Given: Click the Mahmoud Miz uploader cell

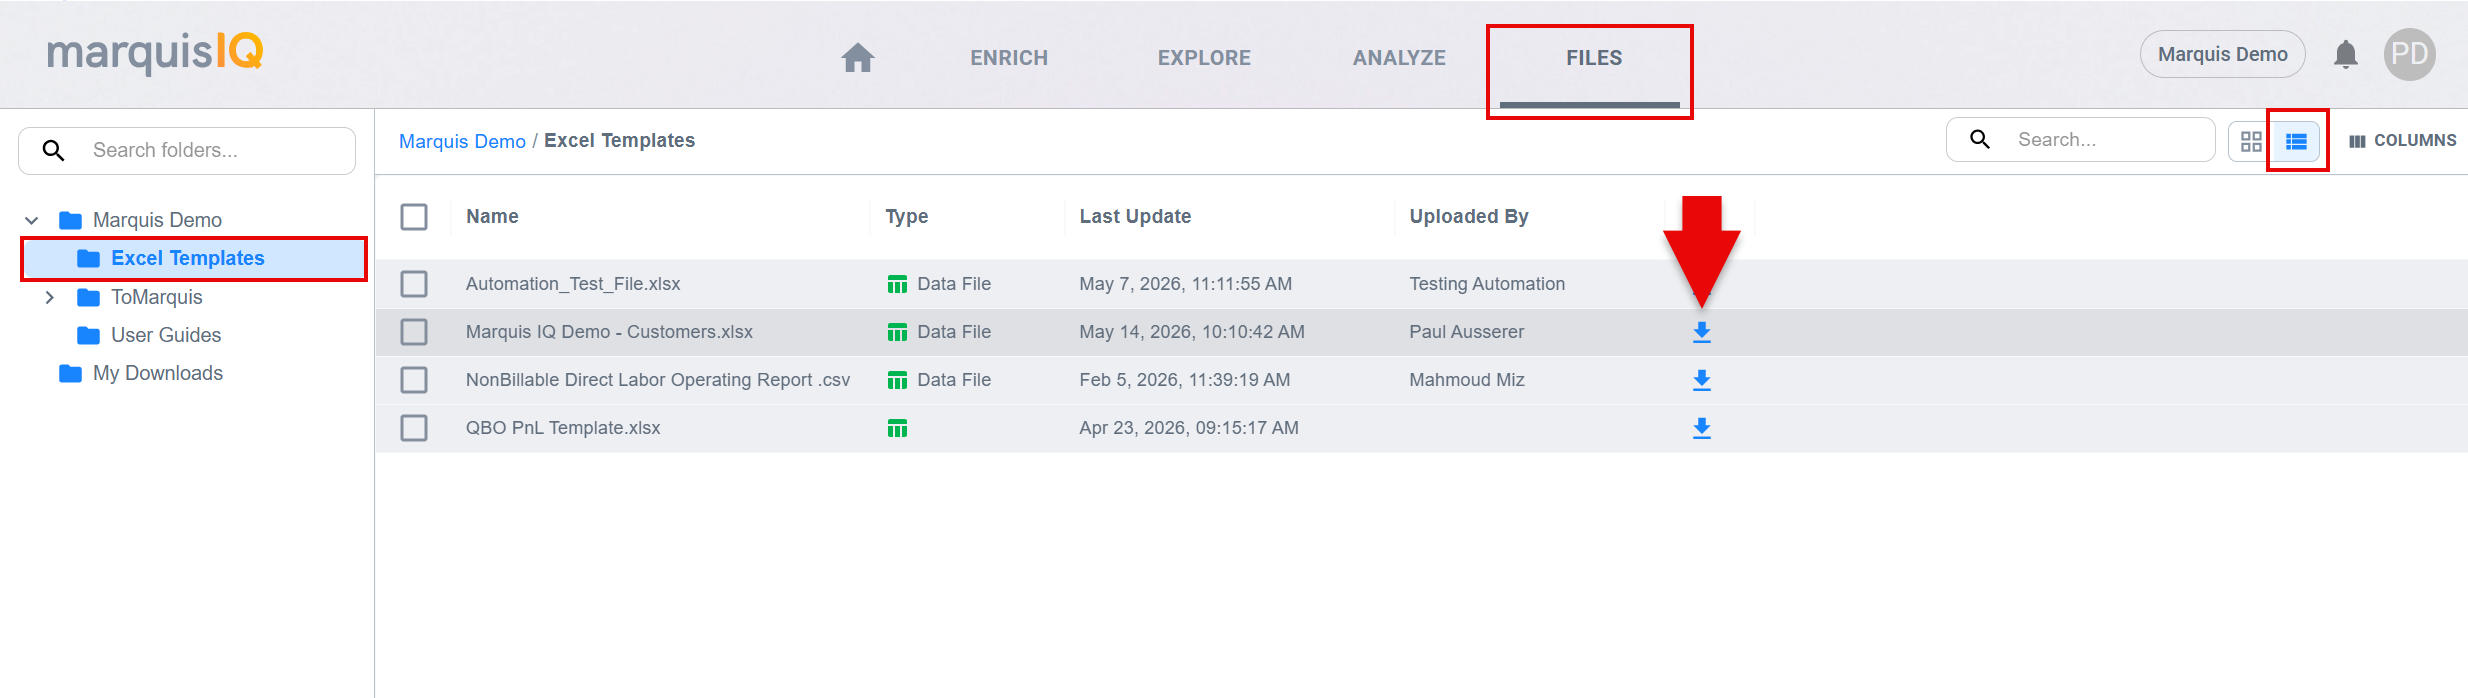Looking at the screenshot, I should click(x=1467, y=380).
